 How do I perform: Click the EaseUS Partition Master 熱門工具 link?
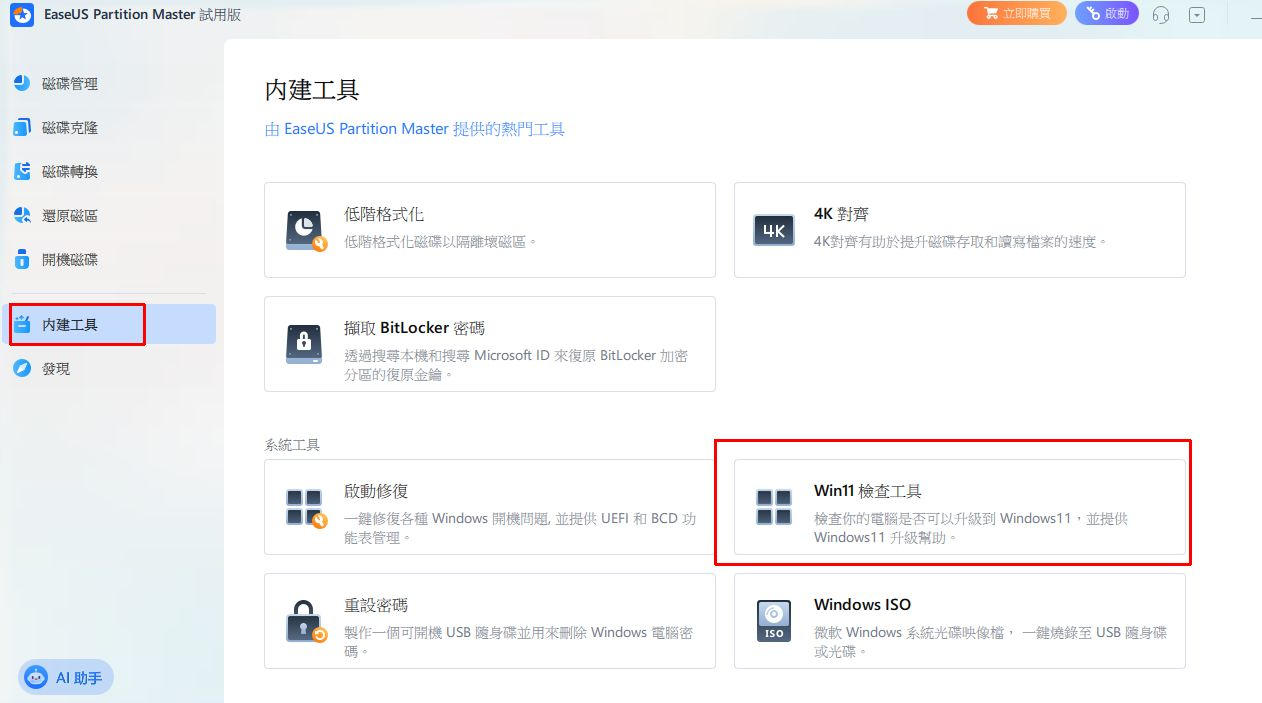click(x=414, y=129)
